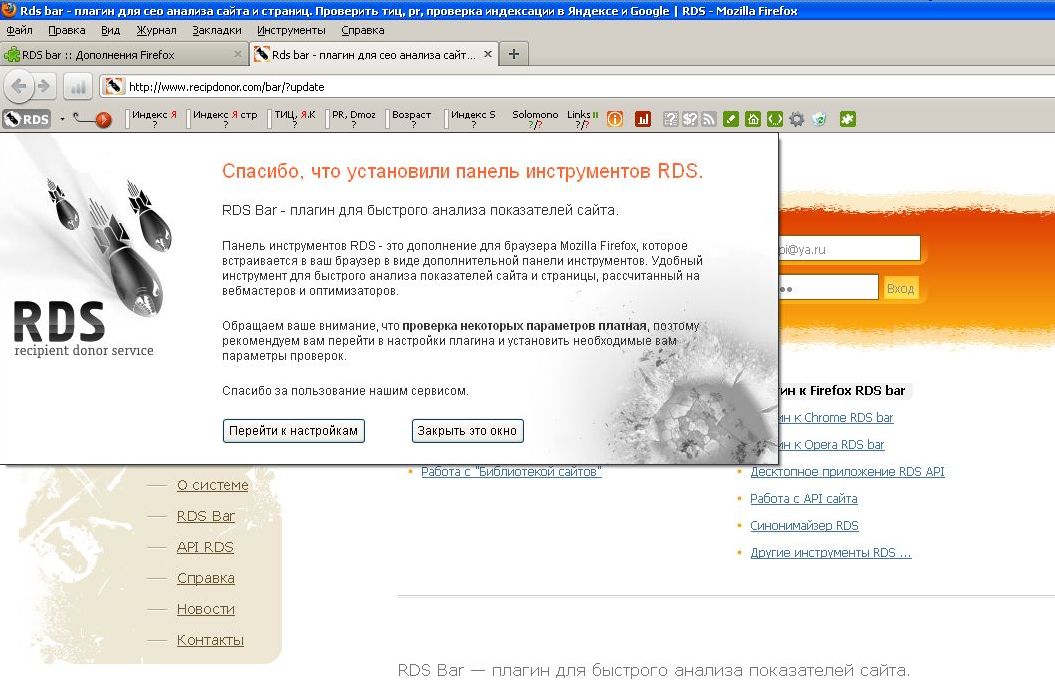Click the red bar chart icon
Image resolution: width=1055 pixels, height=686 pixels.
pyautogui.click(x=643, y=119)
